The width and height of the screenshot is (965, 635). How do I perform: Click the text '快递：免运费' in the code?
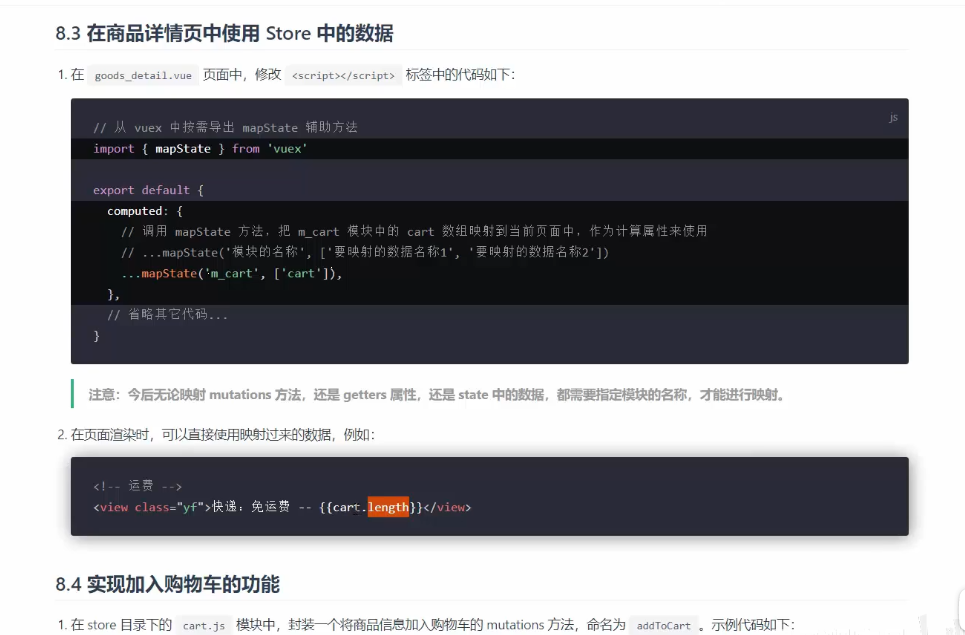(x=251, y=506)
